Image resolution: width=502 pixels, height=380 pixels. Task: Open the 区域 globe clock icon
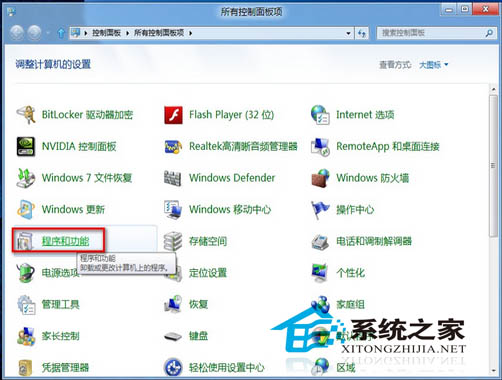[320, 368]
